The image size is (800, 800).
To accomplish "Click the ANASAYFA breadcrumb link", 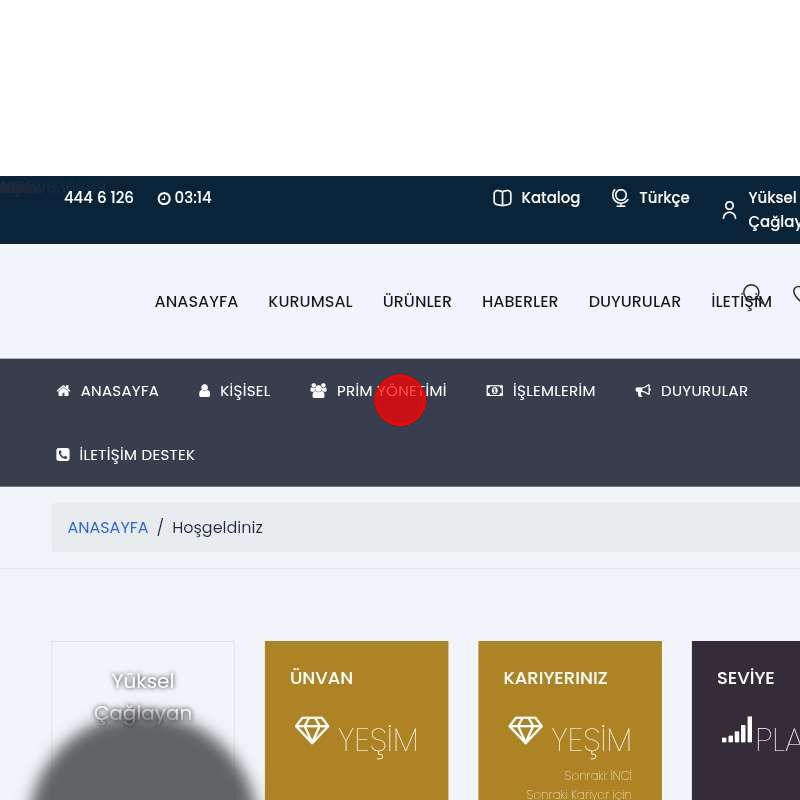I will point(108,528).
